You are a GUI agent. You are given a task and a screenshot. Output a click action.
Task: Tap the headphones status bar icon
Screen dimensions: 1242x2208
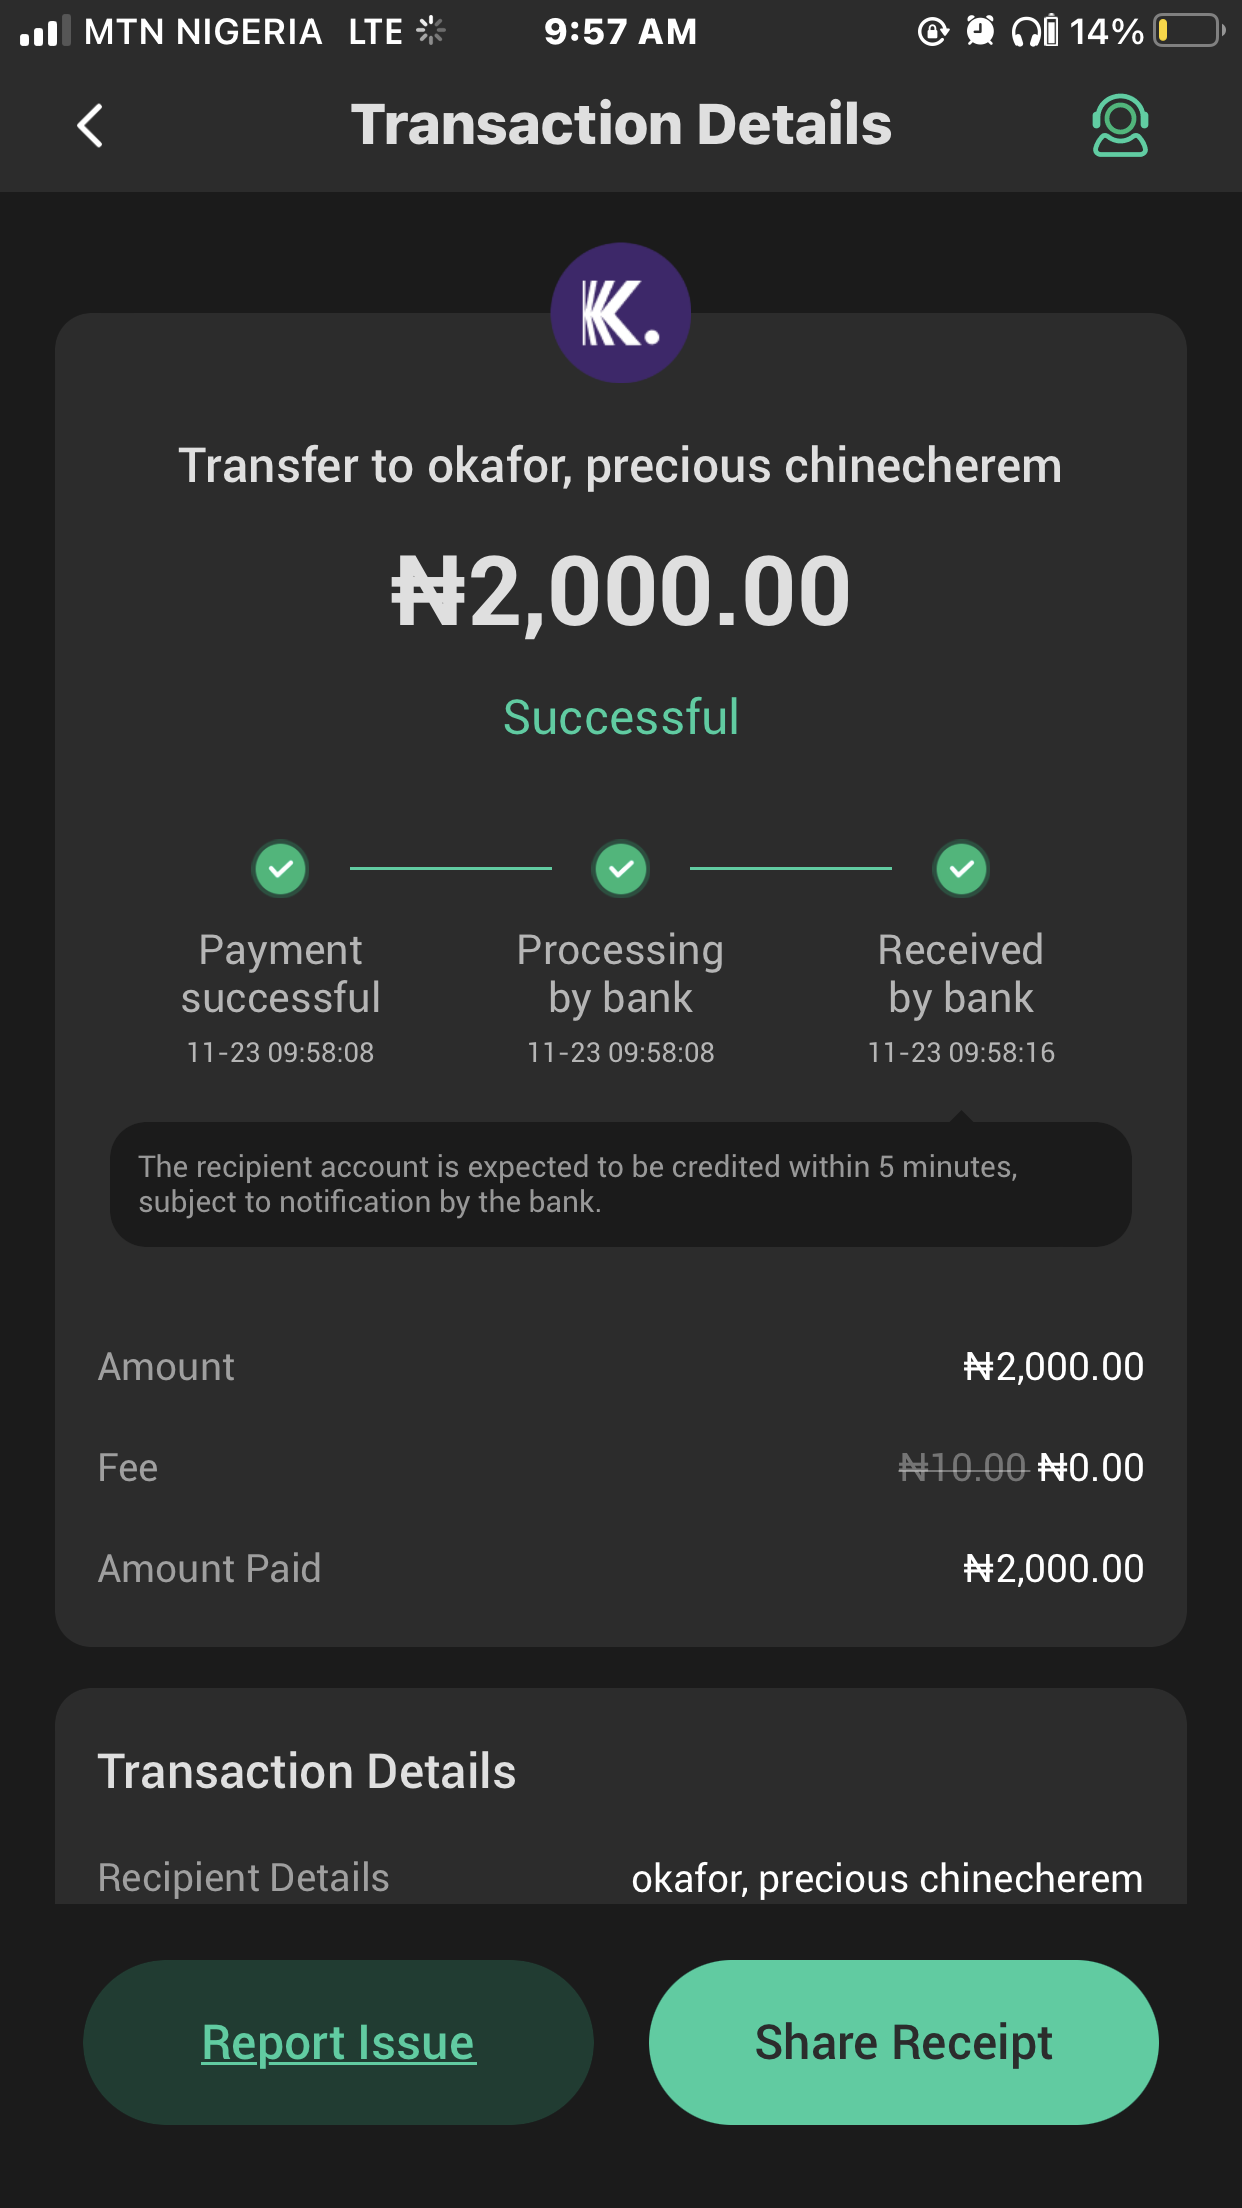click(x=1034, y=31)
